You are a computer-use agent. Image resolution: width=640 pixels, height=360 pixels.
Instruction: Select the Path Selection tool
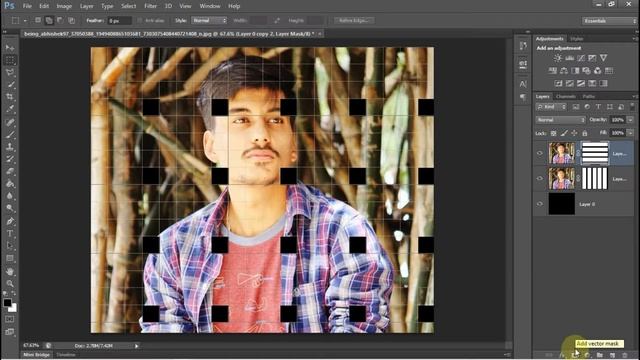pyautogui.click(x=10, y=246)
